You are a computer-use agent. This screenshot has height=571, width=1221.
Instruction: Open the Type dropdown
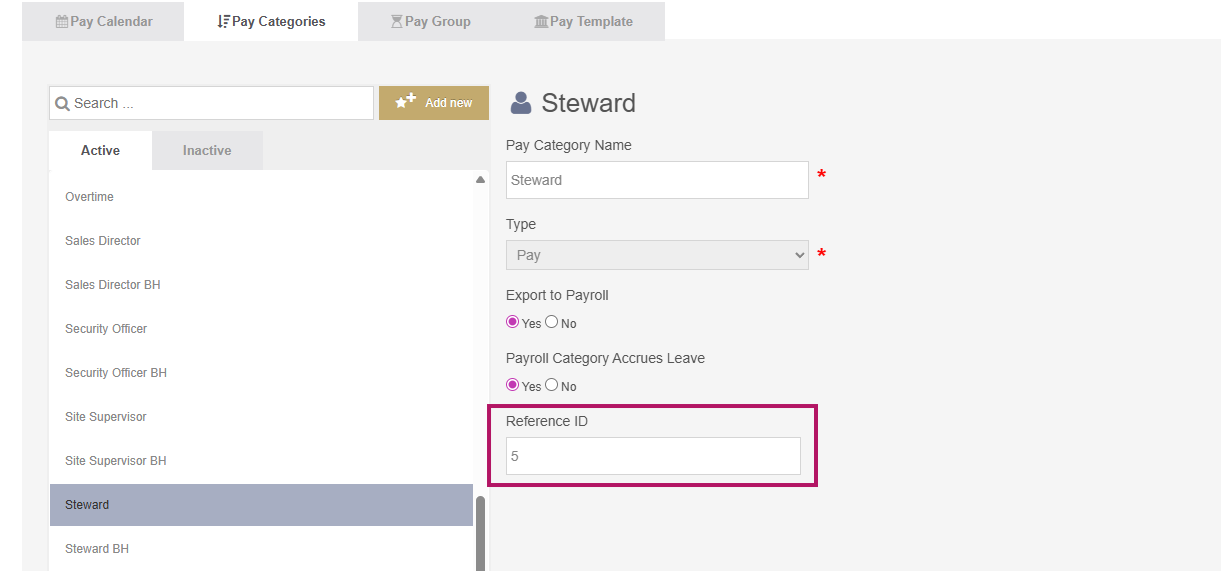coord(656,255)
